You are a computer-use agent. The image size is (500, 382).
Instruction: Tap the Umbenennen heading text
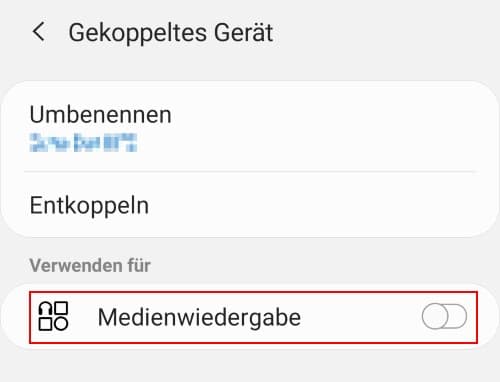(100, 115)
